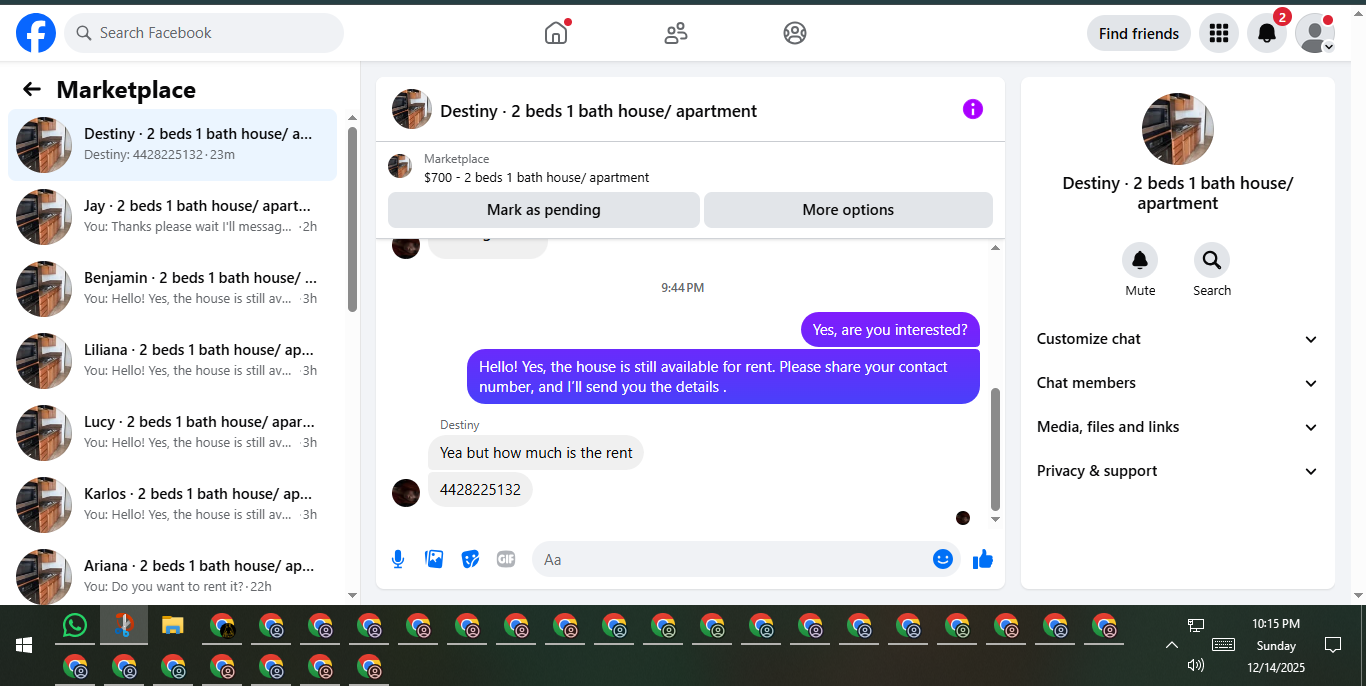Send a thumbs-up like
The width and height of the screenshot is (1366, 686).
pyautogui.click(x=983, y=559)
